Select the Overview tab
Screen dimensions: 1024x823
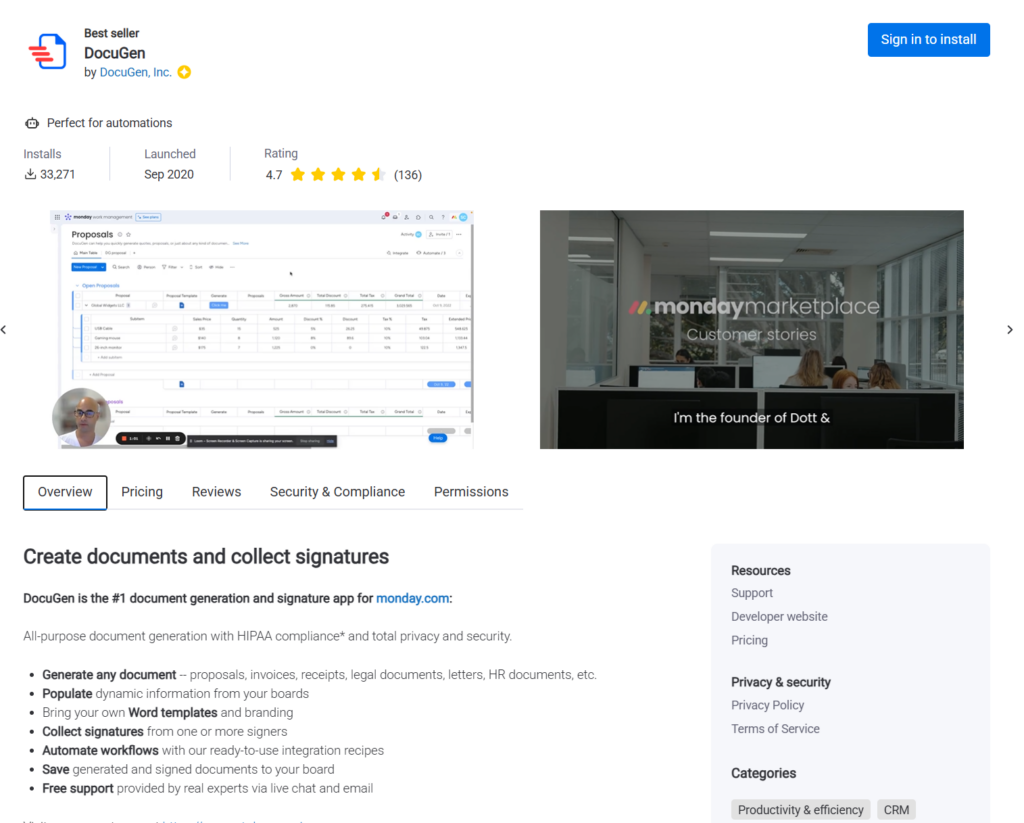65,492
